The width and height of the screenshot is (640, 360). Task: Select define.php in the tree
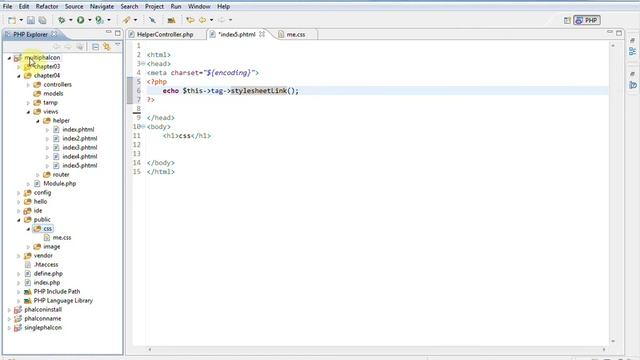click(48, 273)
